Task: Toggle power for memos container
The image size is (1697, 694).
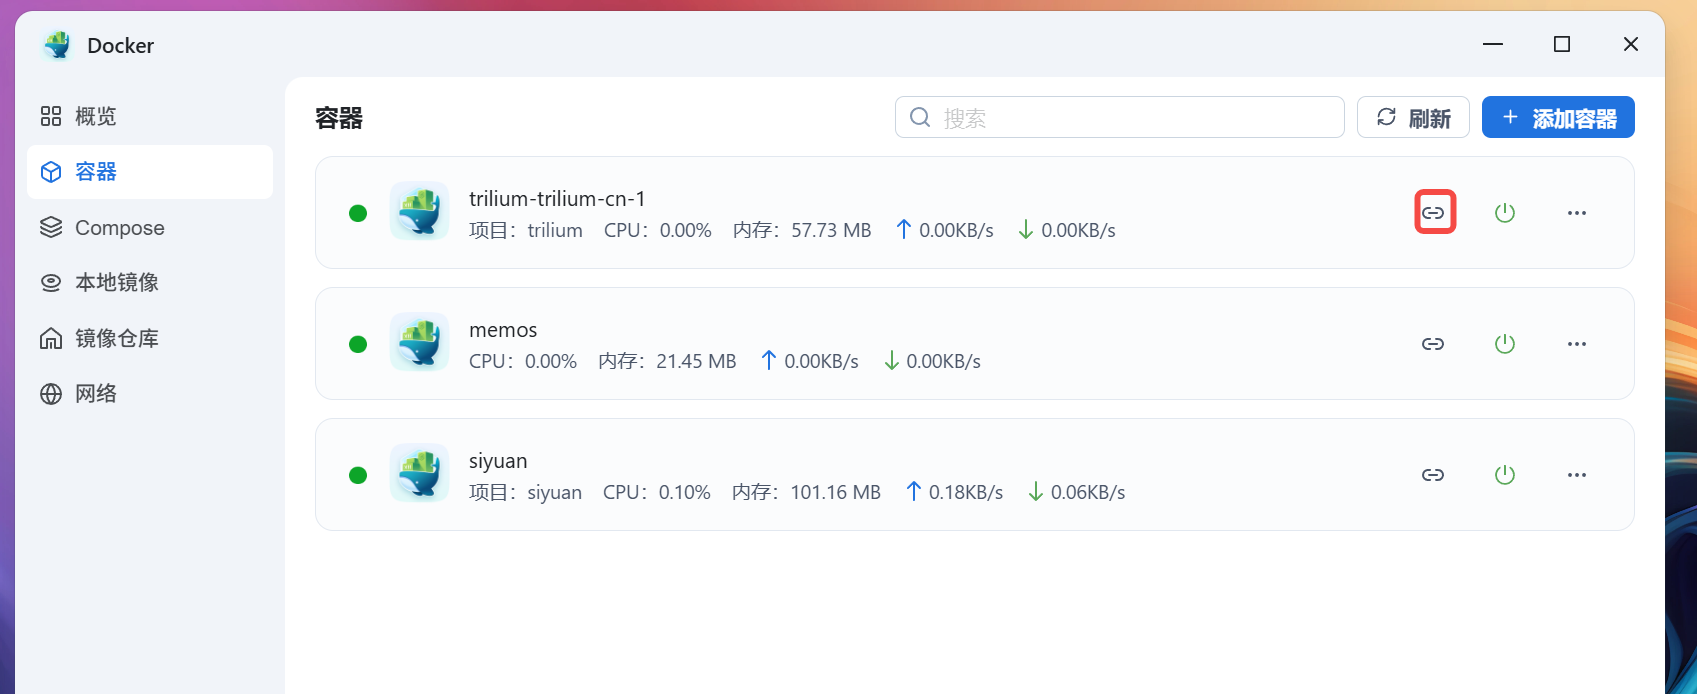Action: tap(1505, 344)
